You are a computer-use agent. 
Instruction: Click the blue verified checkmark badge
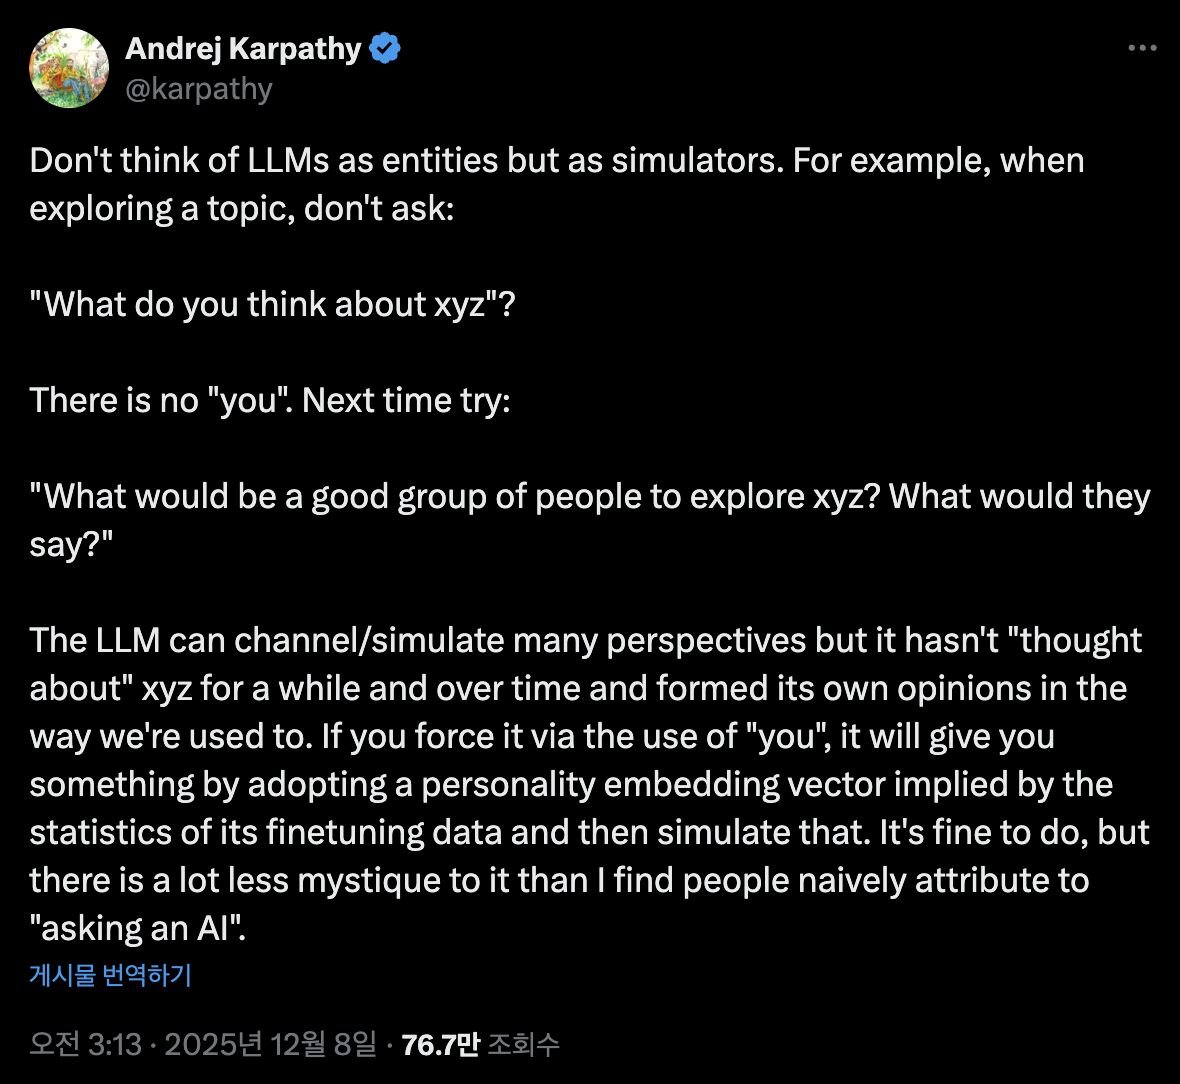tap(385, 48)
